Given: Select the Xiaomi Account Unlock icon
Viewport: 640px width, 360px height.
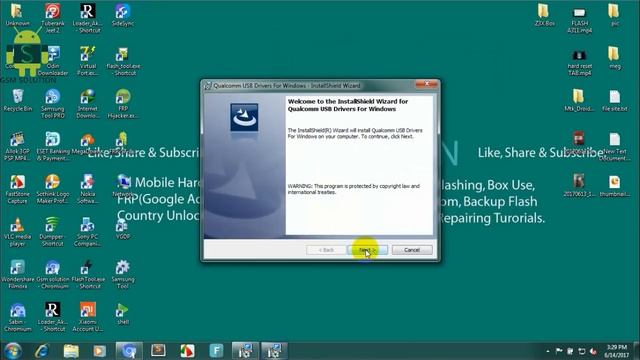Looking at the screenshot, I should pyautogui.click(x=88, y=318).
